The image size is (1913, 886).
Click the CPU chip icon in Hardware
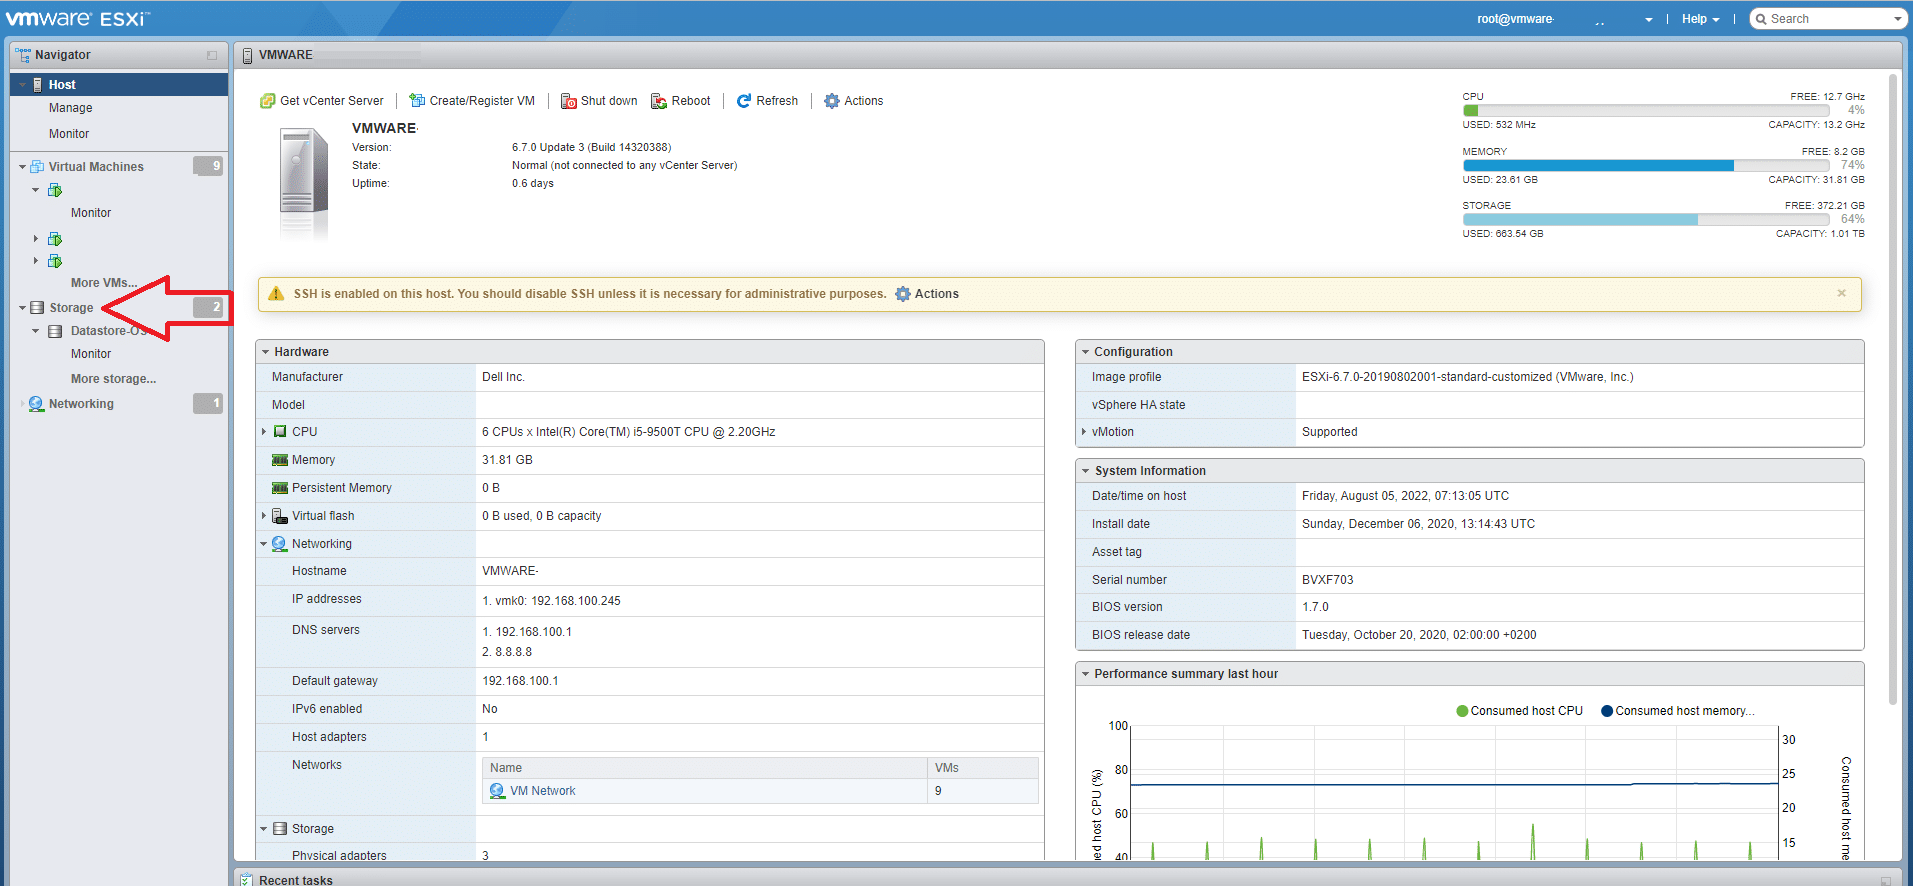coord(280,432)
